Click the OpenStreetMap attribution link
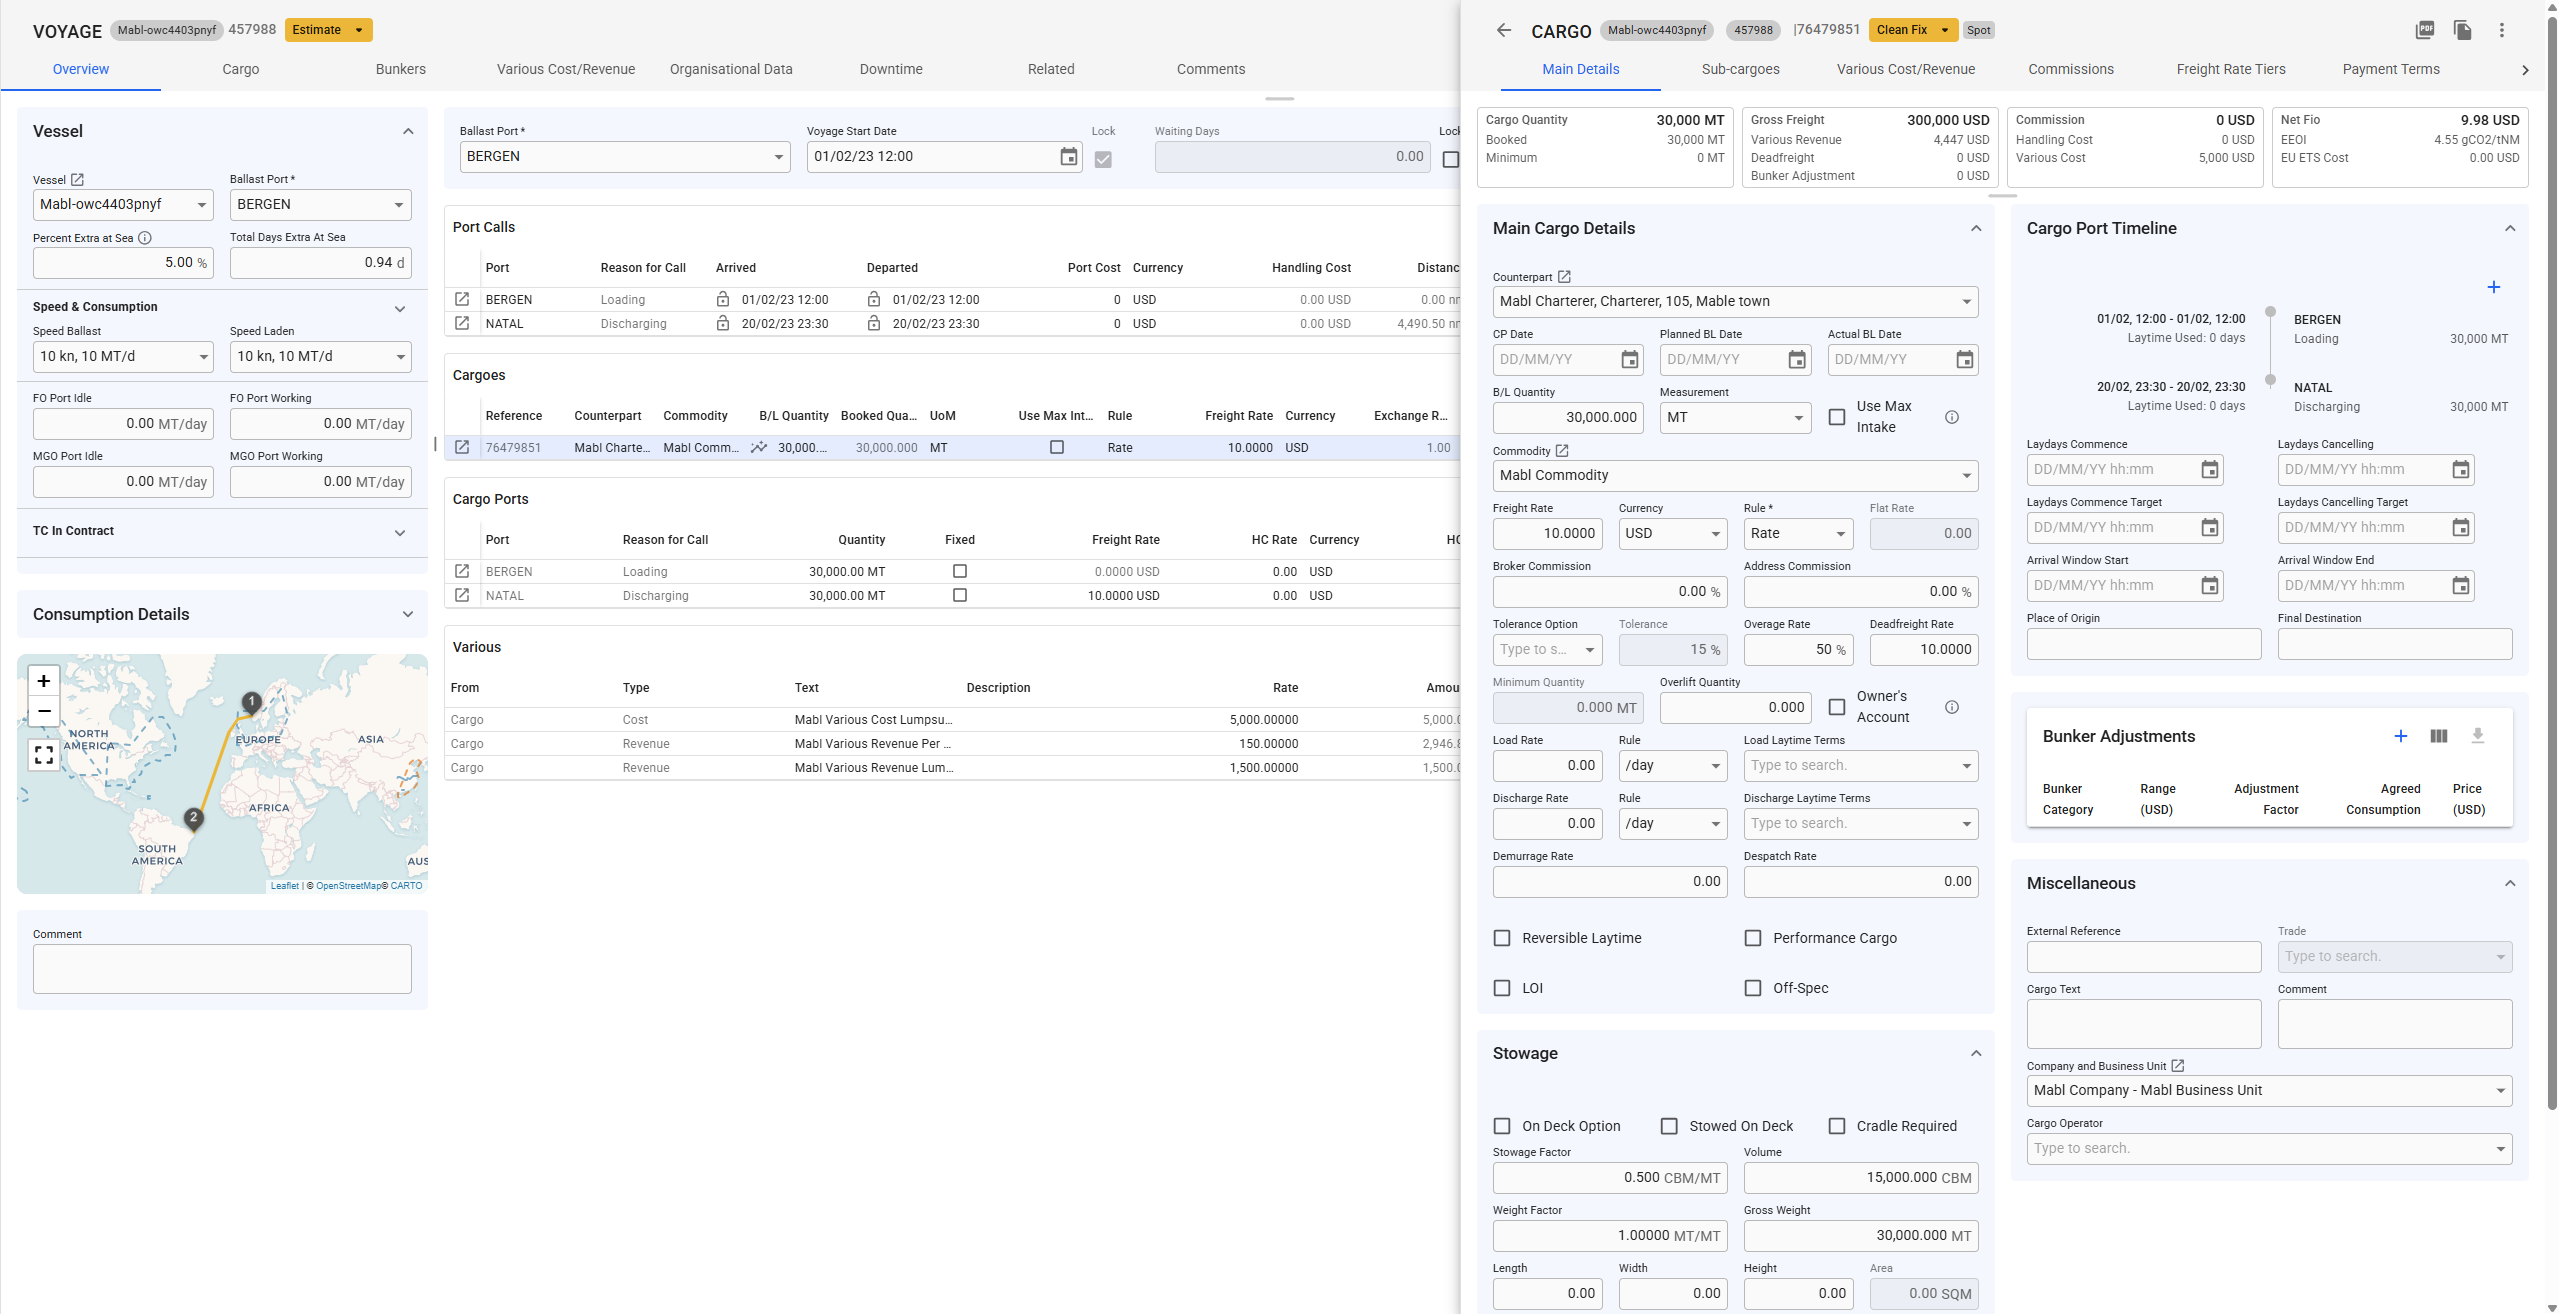Viewport: 2559px width, 1314px height. pos(348,886)
